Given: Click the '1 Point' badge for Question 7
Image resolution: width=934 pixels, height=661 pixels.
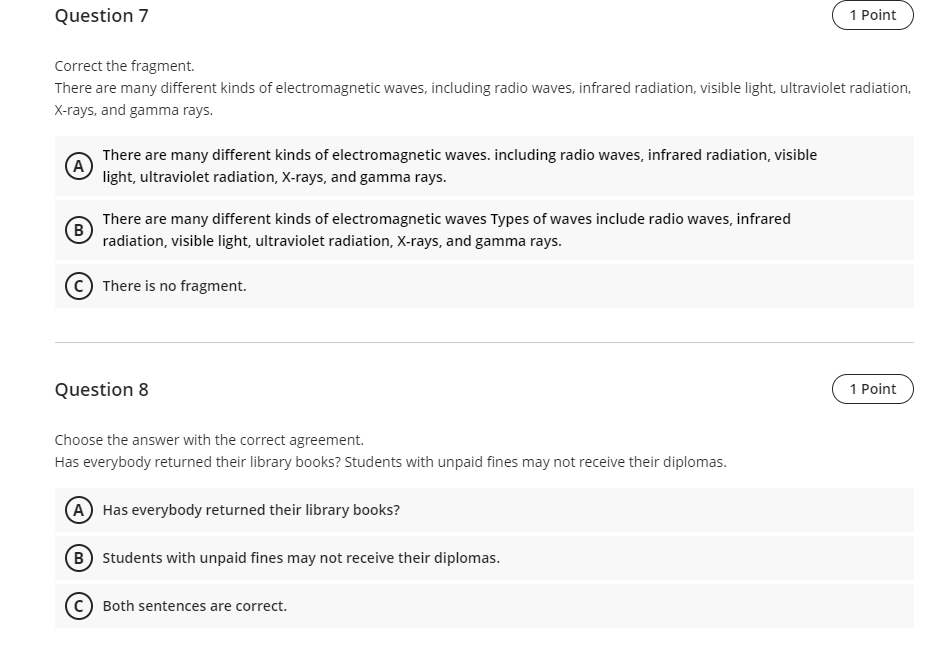Looking at the screenshot, I should click(x=872, y=15).
